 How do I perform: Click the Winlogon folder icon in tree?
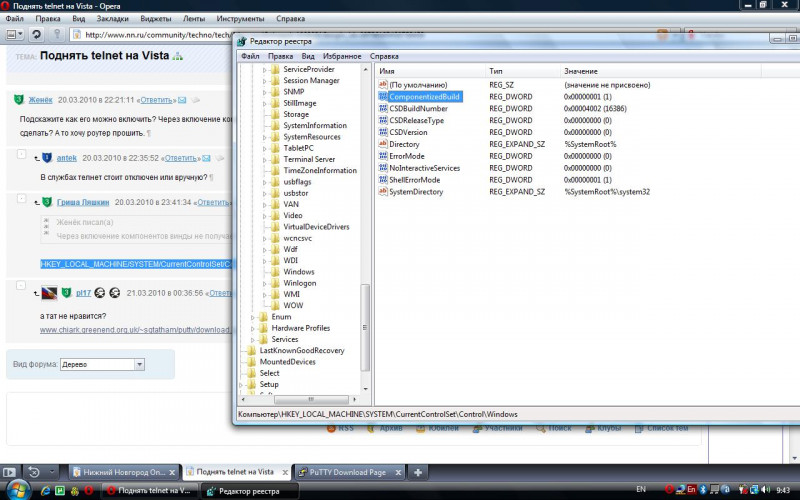point(275,283)
